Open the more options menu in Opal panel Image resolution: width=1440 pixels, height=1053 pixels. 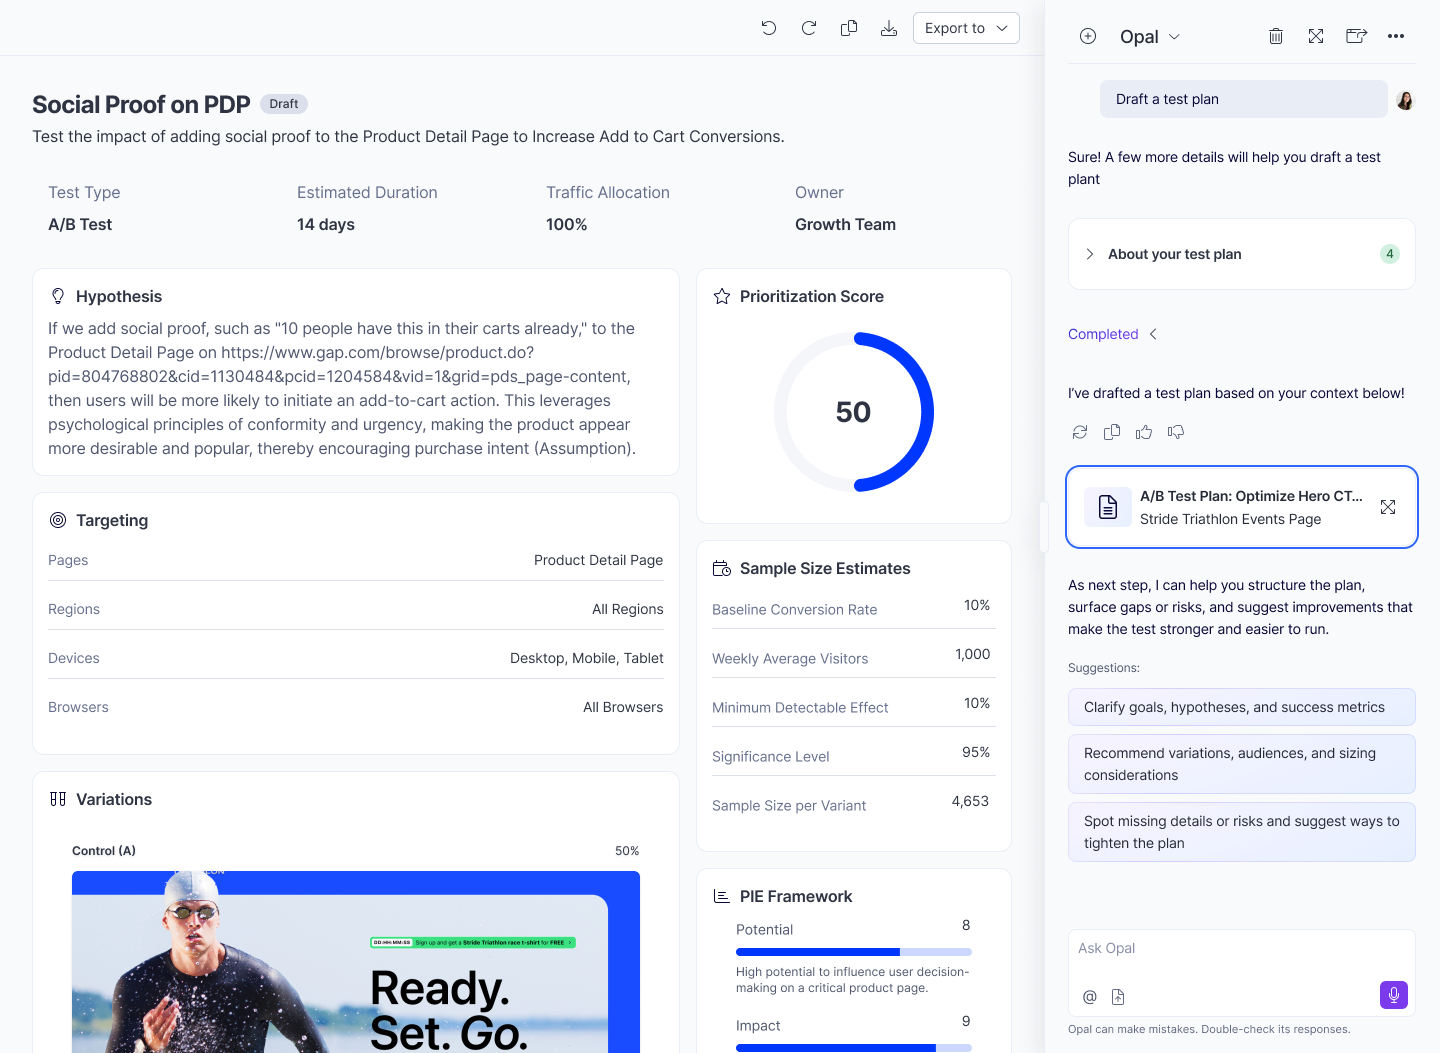click(1396, 36)
